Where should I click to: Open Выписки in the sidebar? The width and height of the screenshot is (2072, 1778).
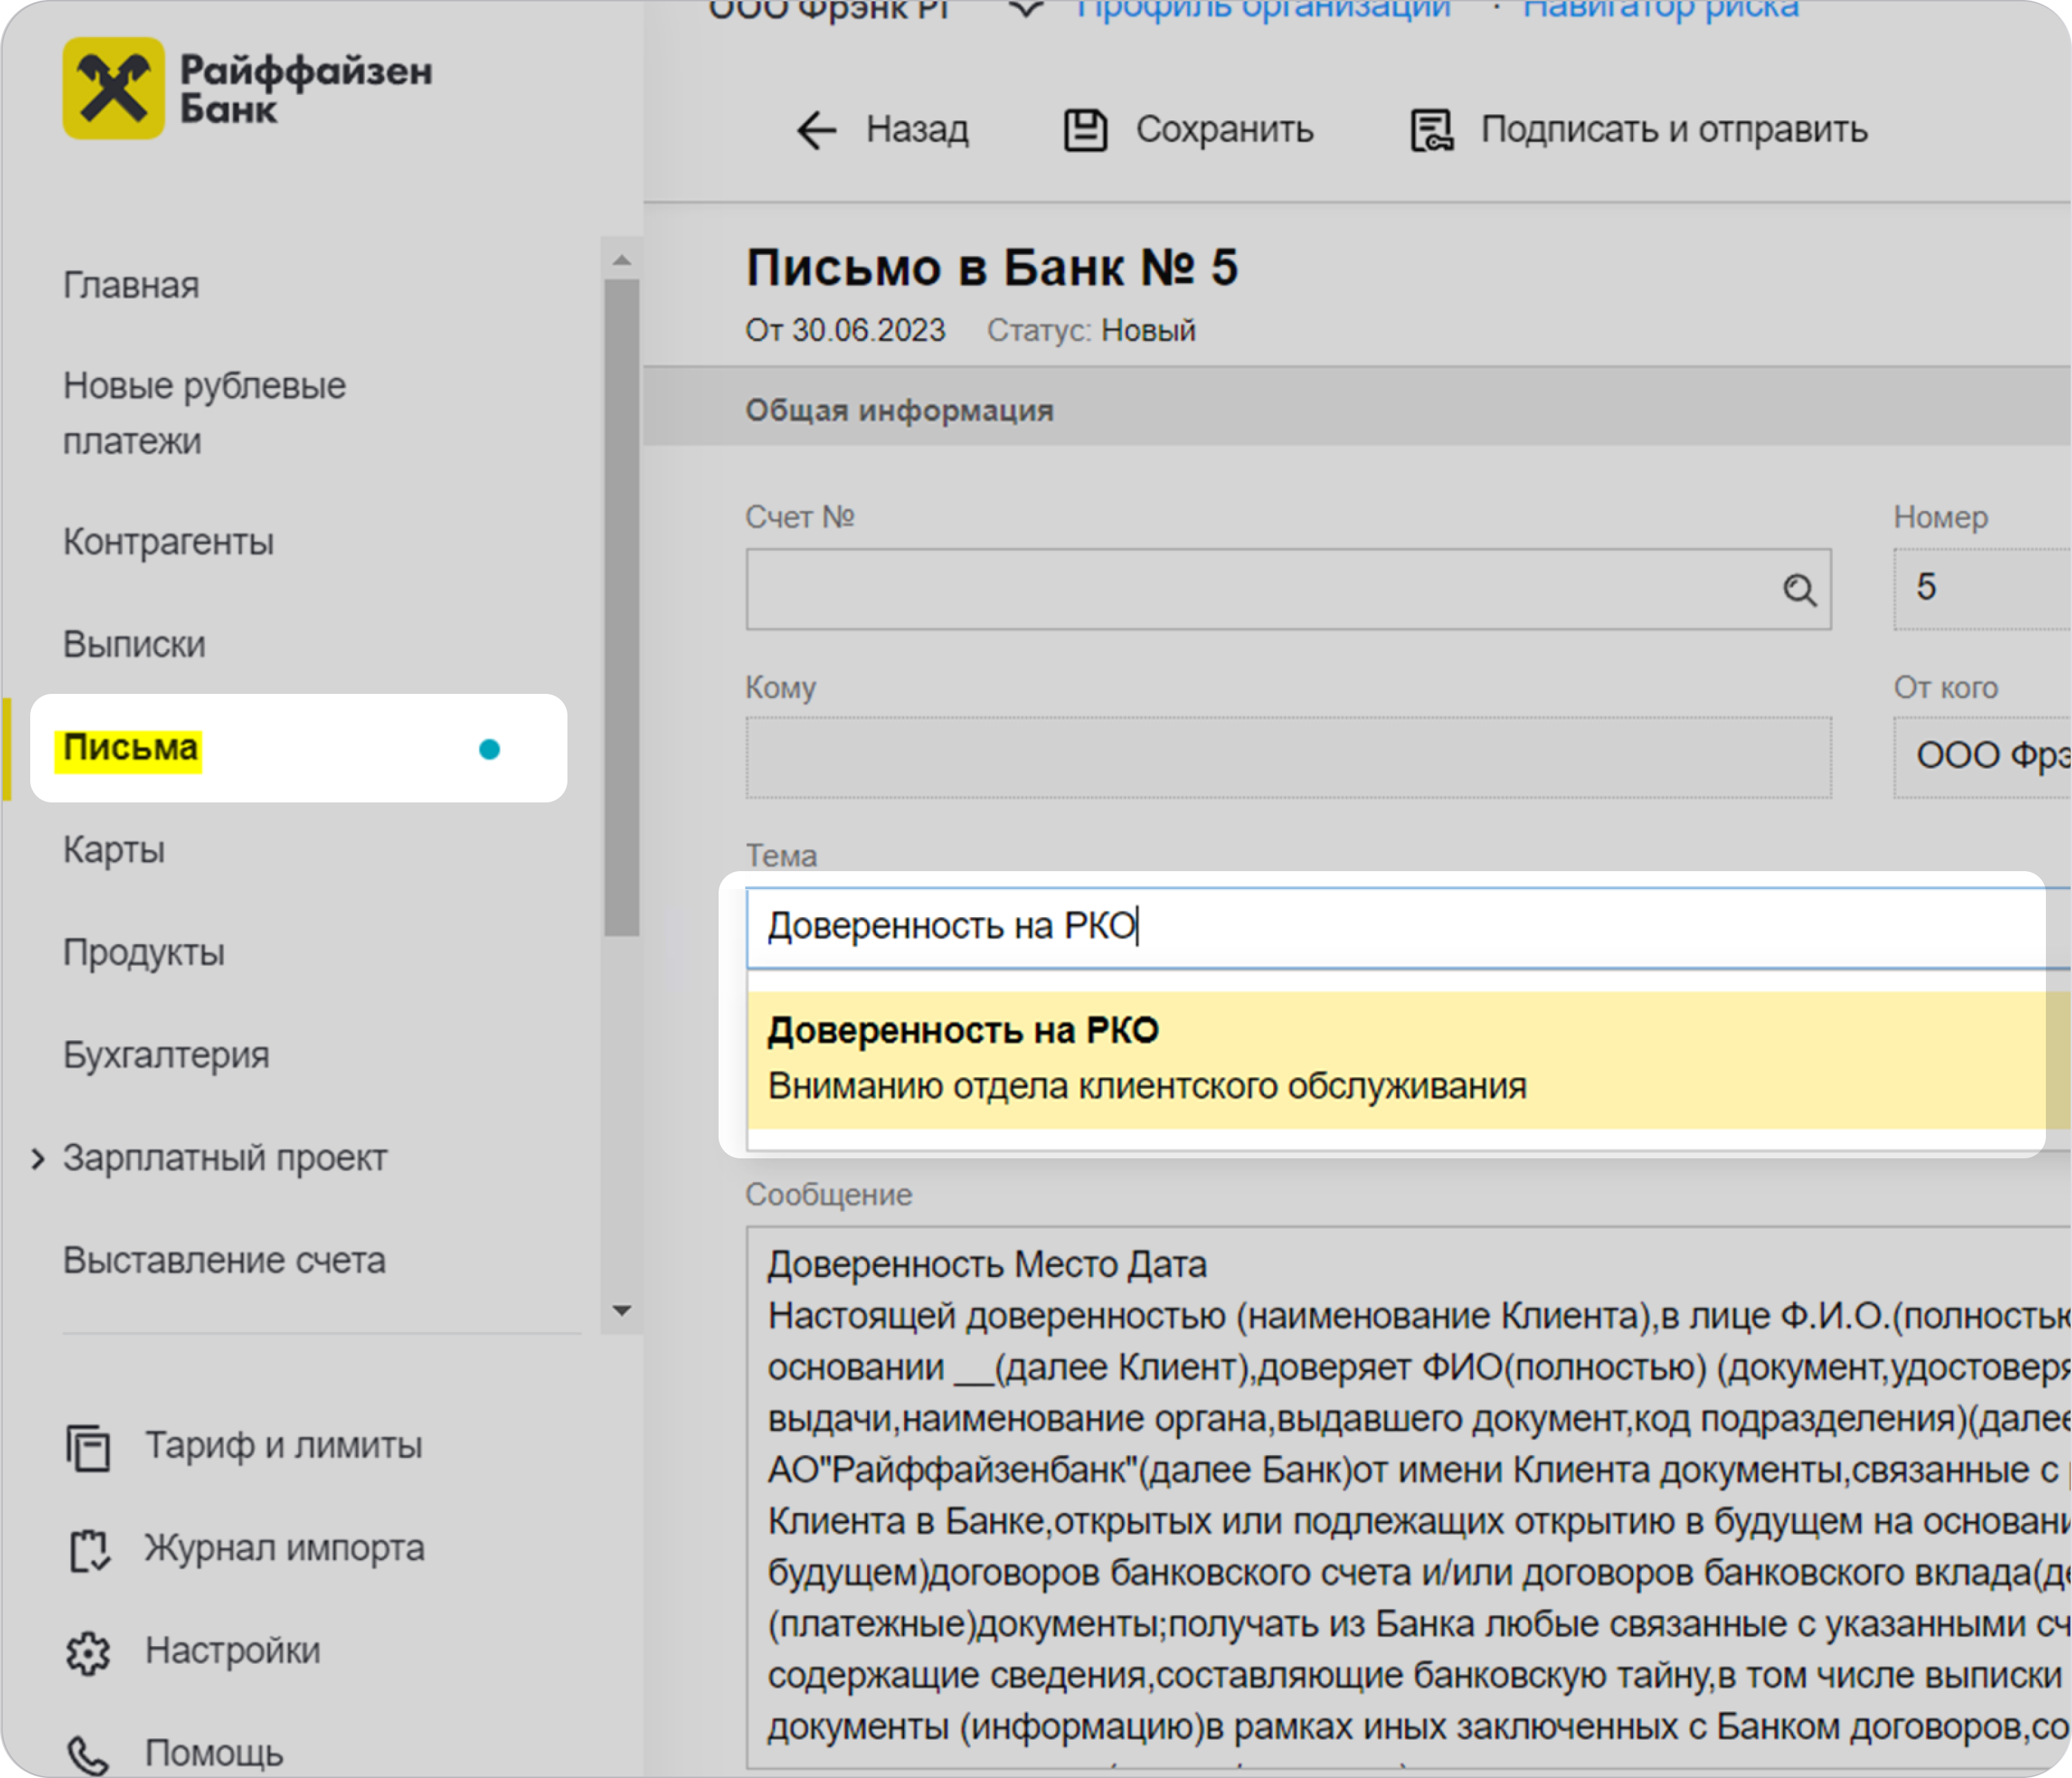pyautogui.click(x=134, y=645)
